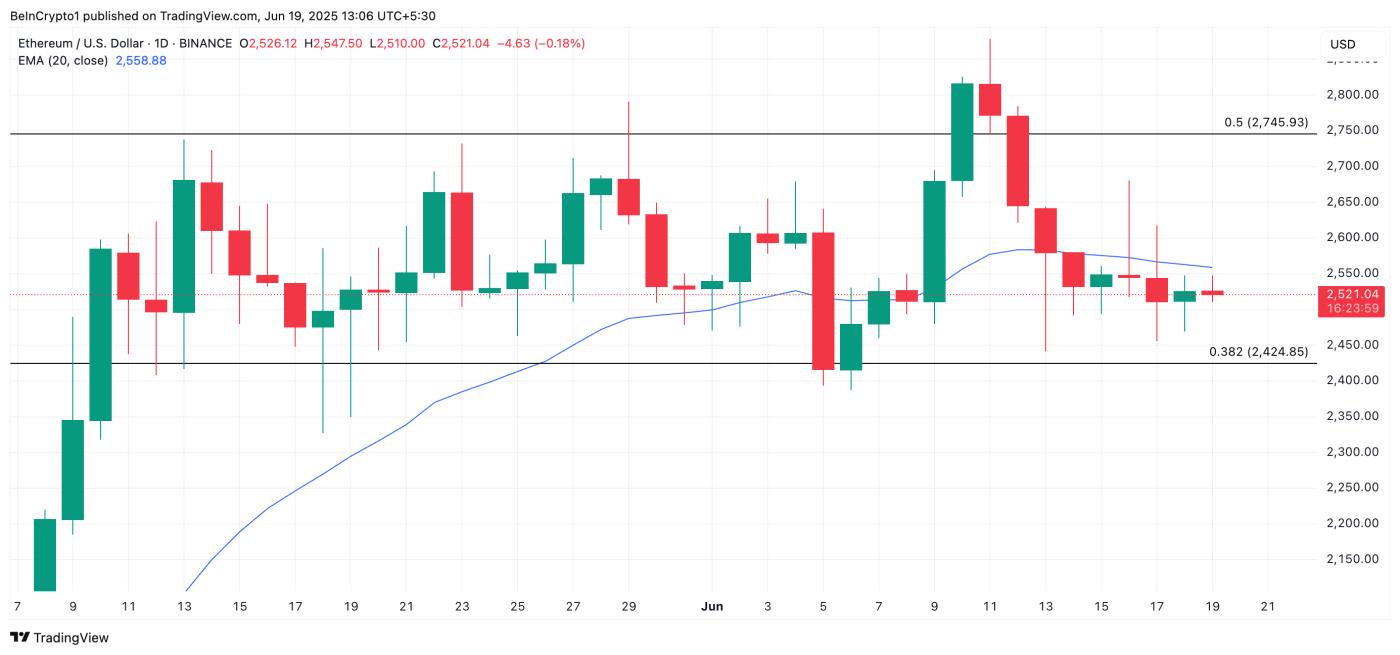Click the BeInCrypto1 published on TradingView.com header

click(223, 16)
